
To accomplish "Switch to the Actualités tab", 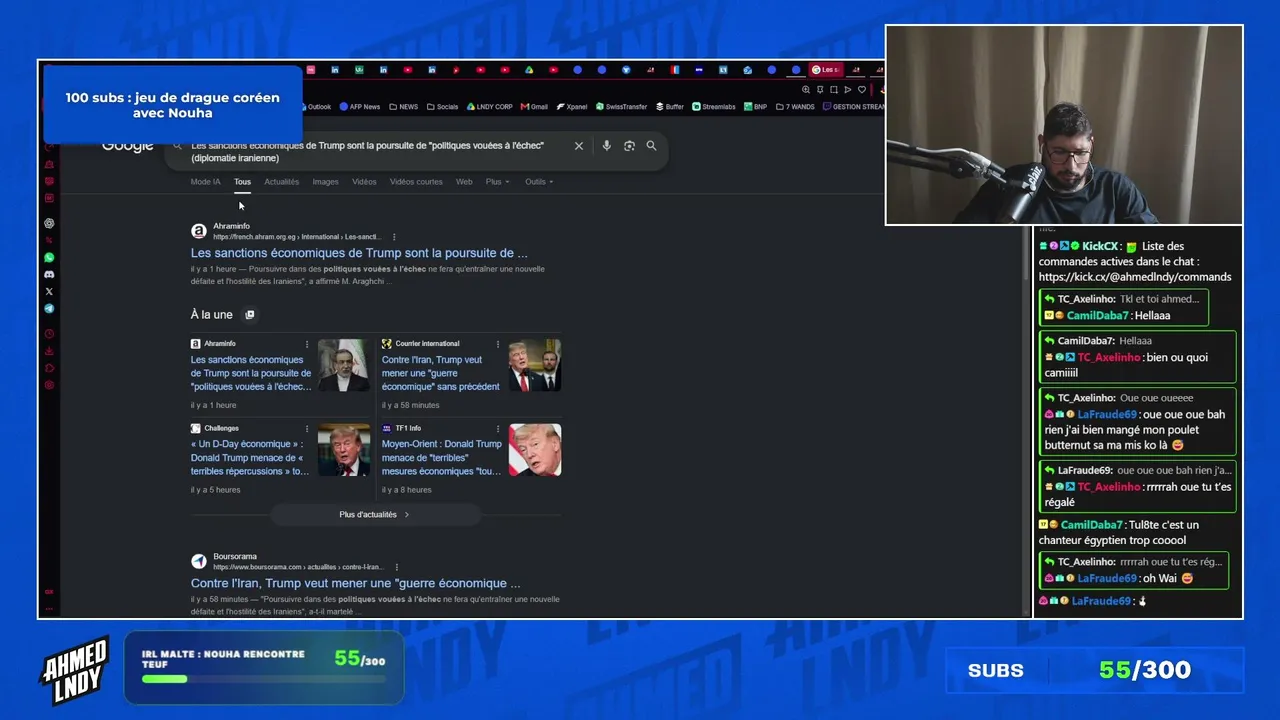I will [x=282, y=182].
